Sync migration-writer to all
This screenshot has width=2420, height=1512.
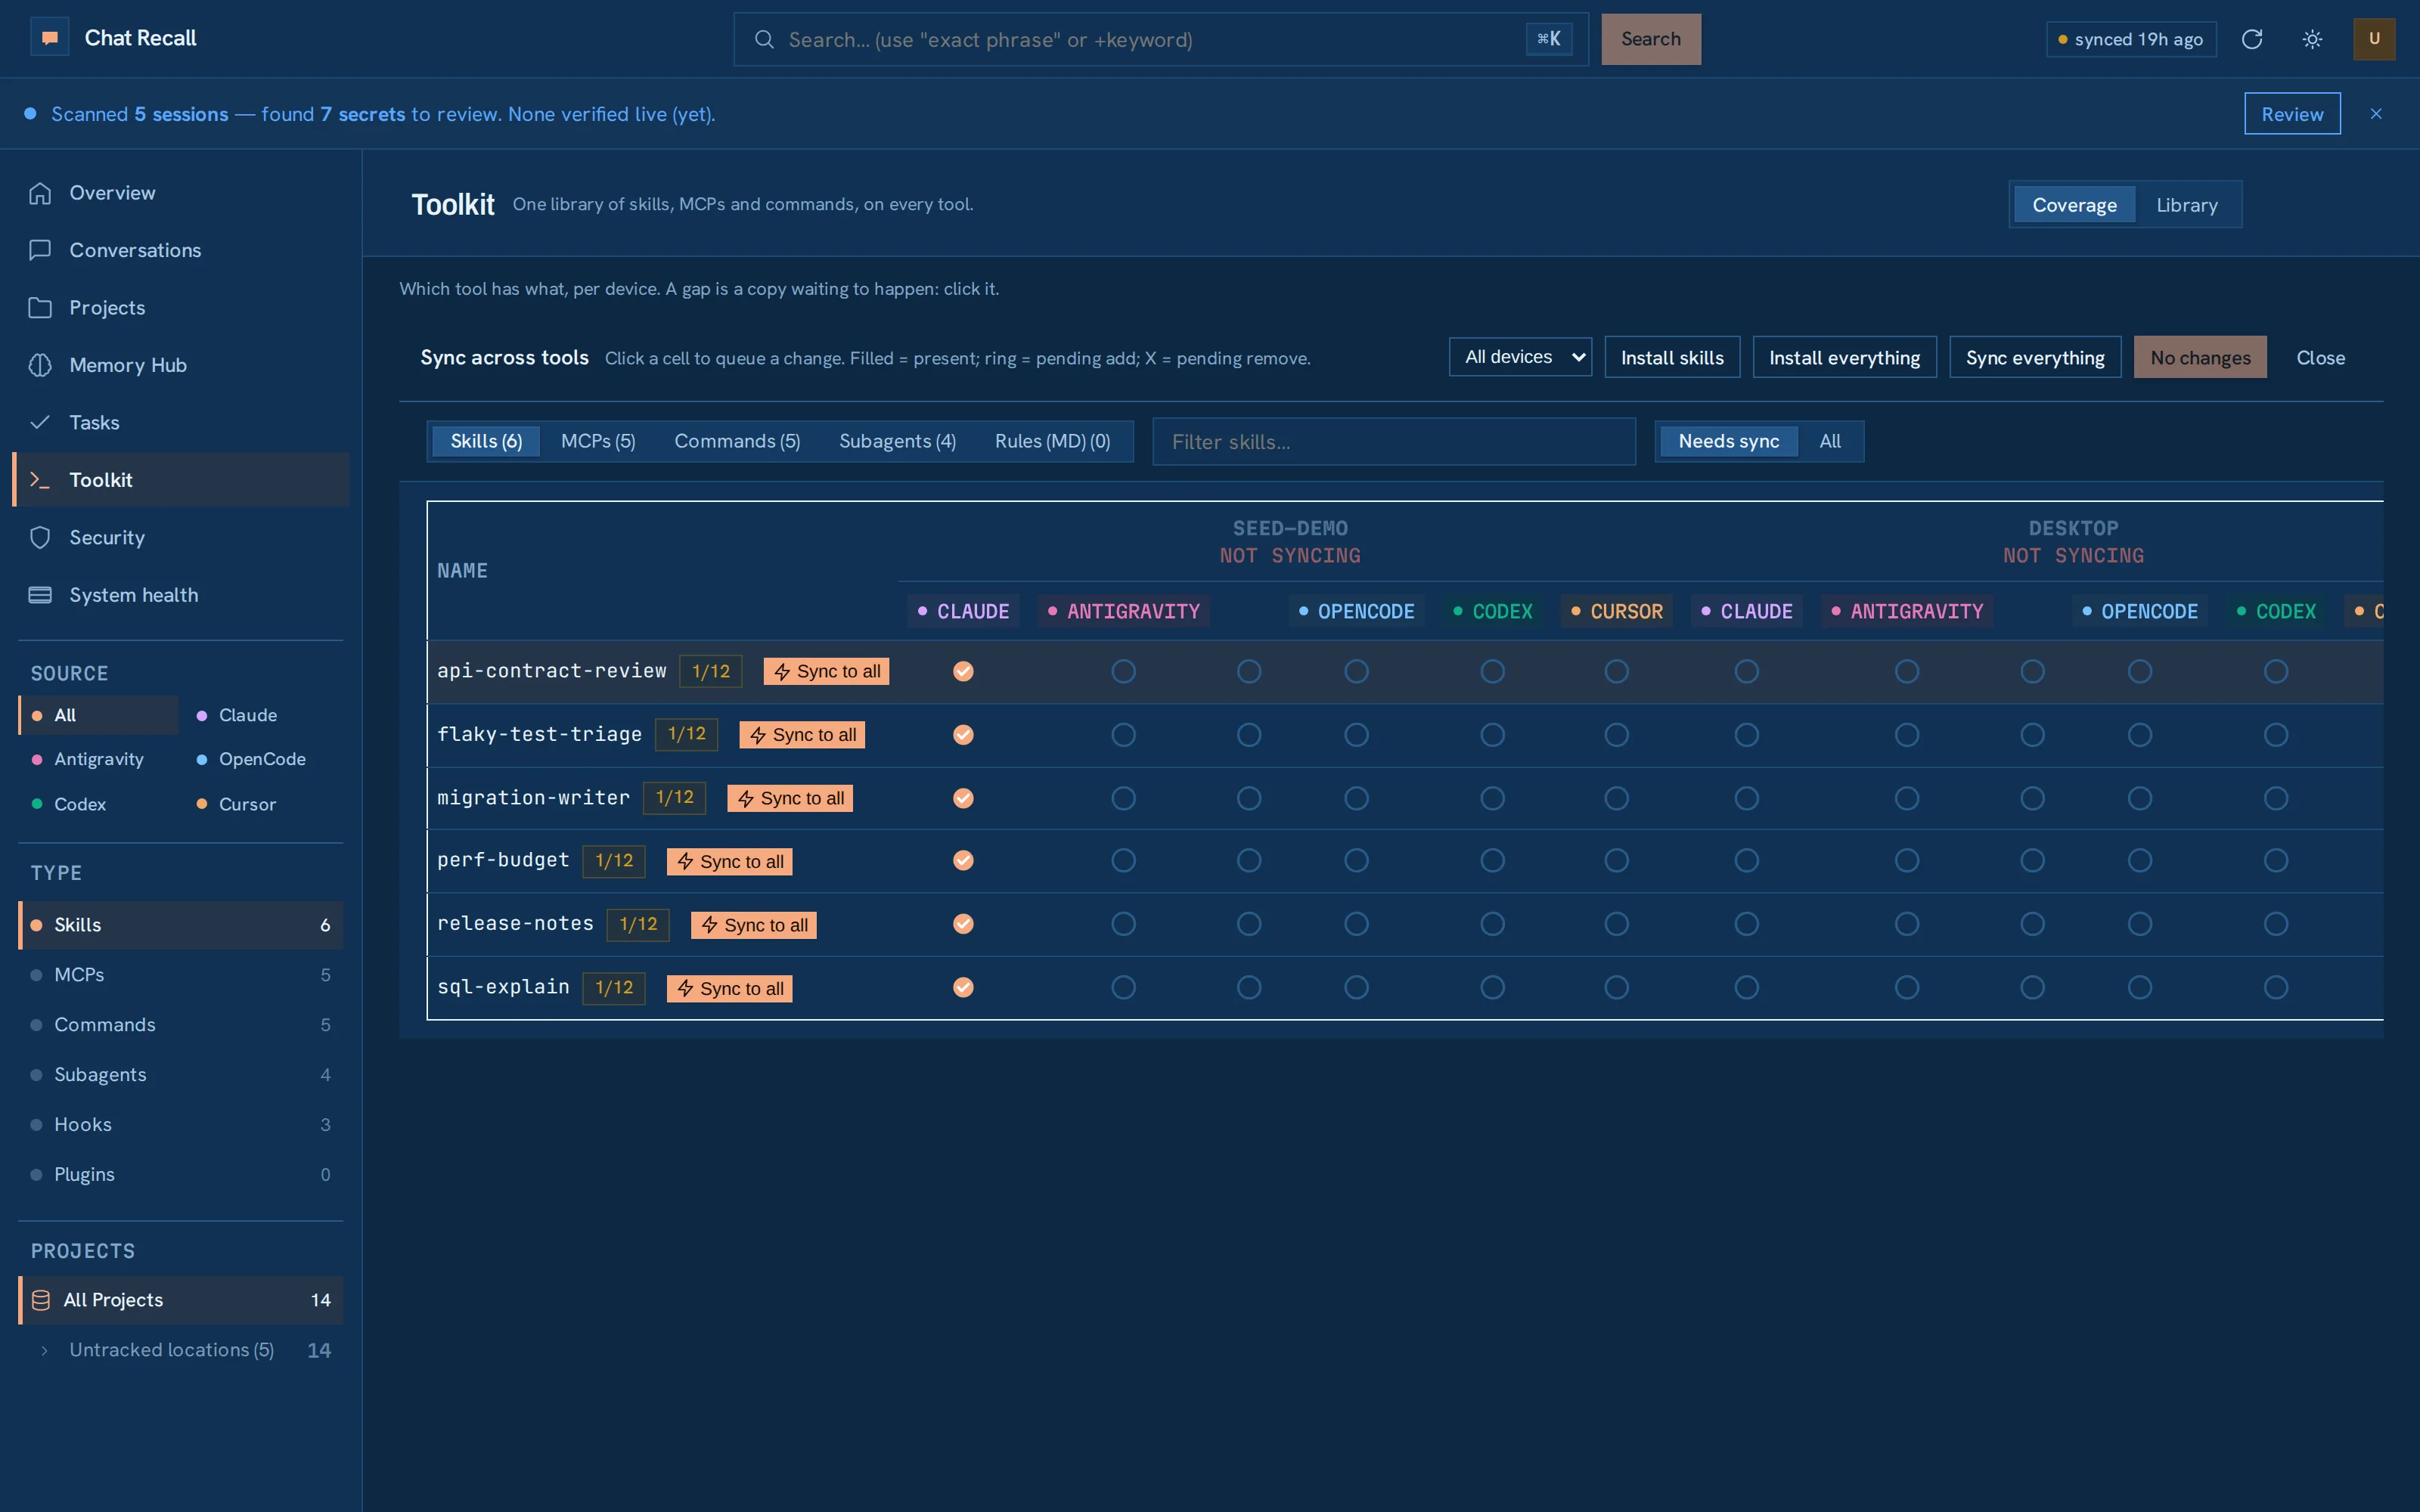[790, 798]
